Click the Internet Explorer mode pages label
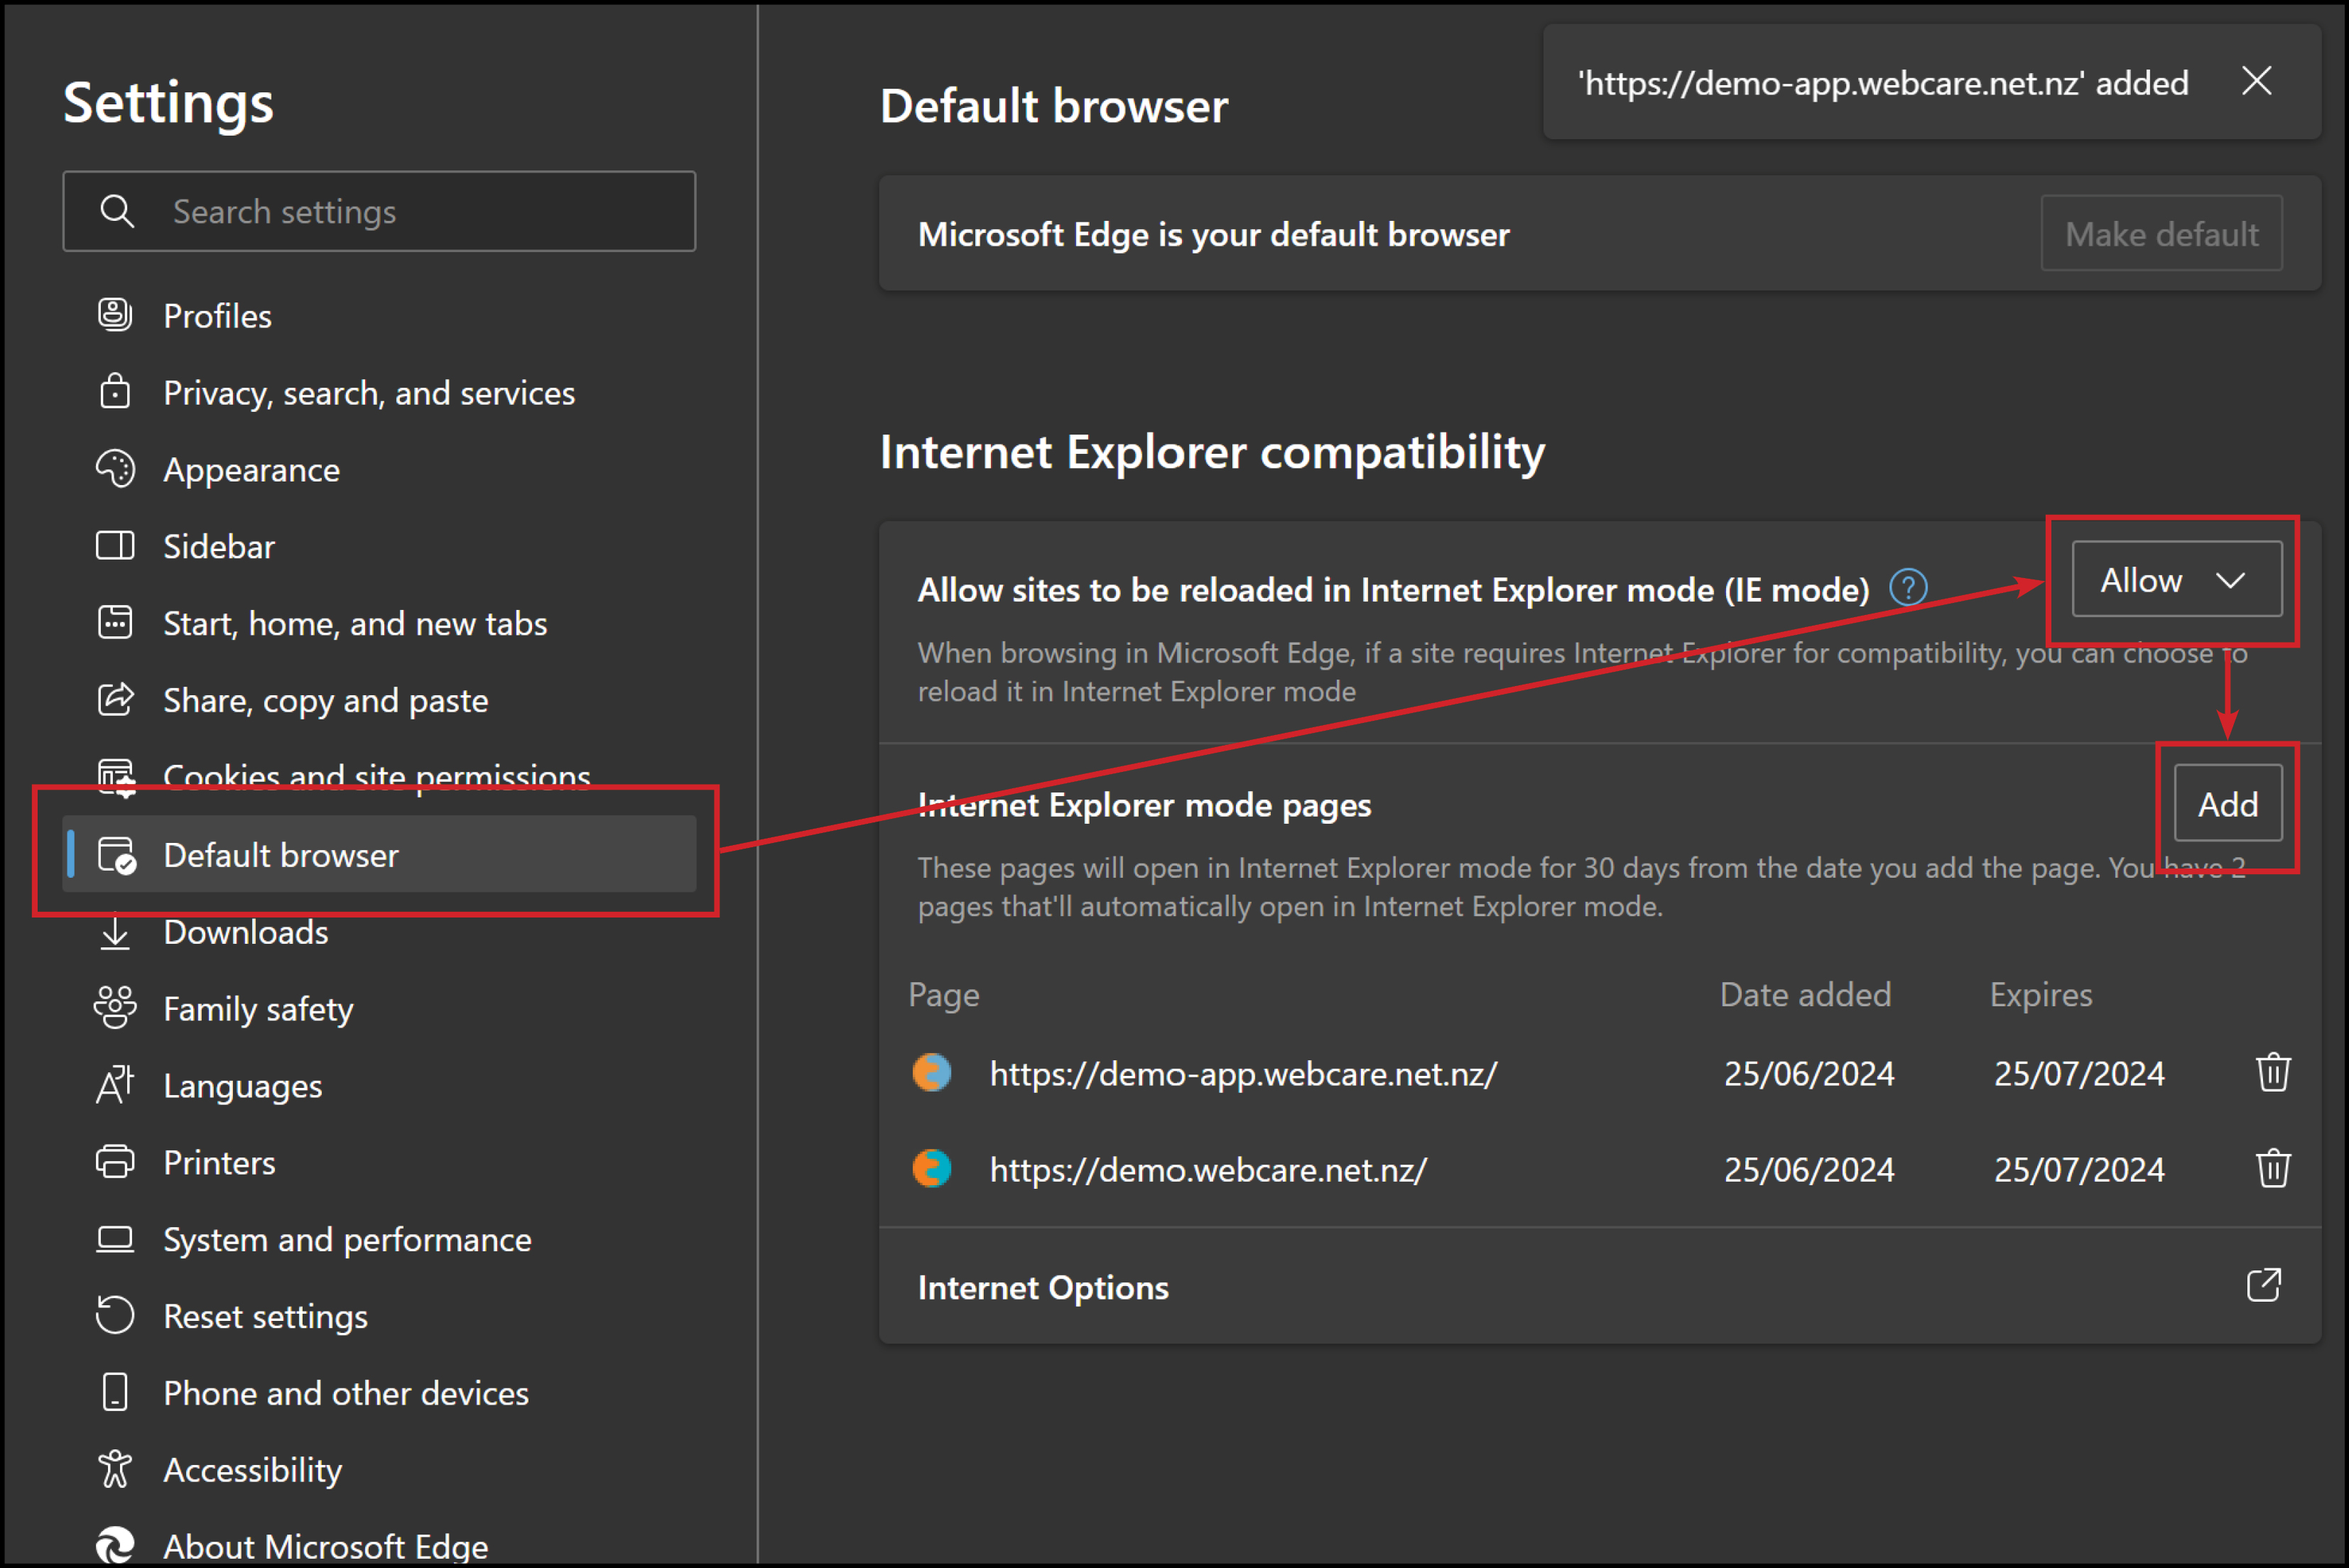The image size is (2349, 1568). 1144,805
